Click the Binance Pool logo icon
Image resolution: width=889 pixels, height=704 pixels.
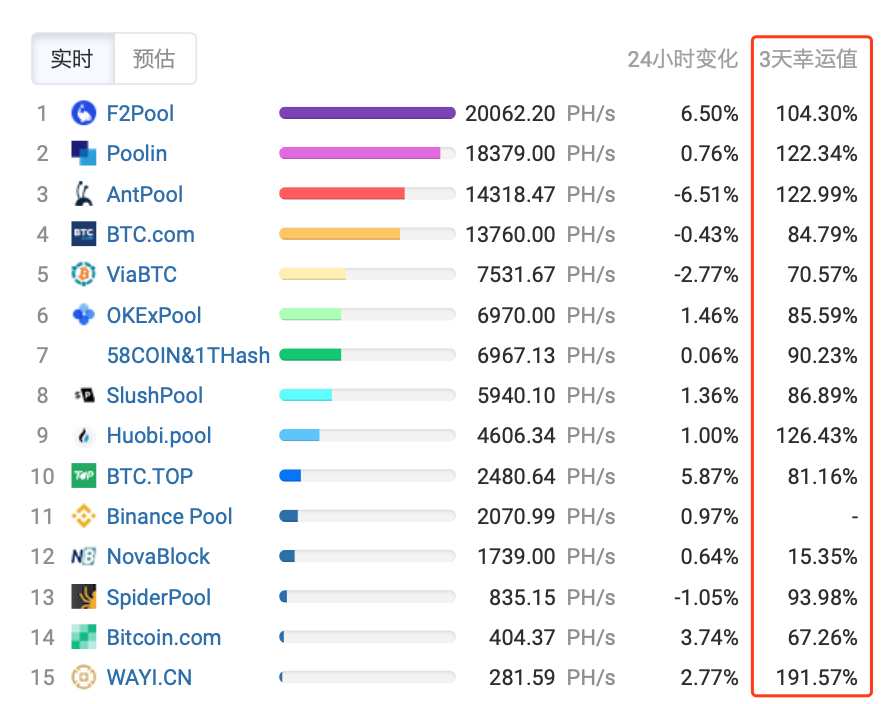[83, 516]
